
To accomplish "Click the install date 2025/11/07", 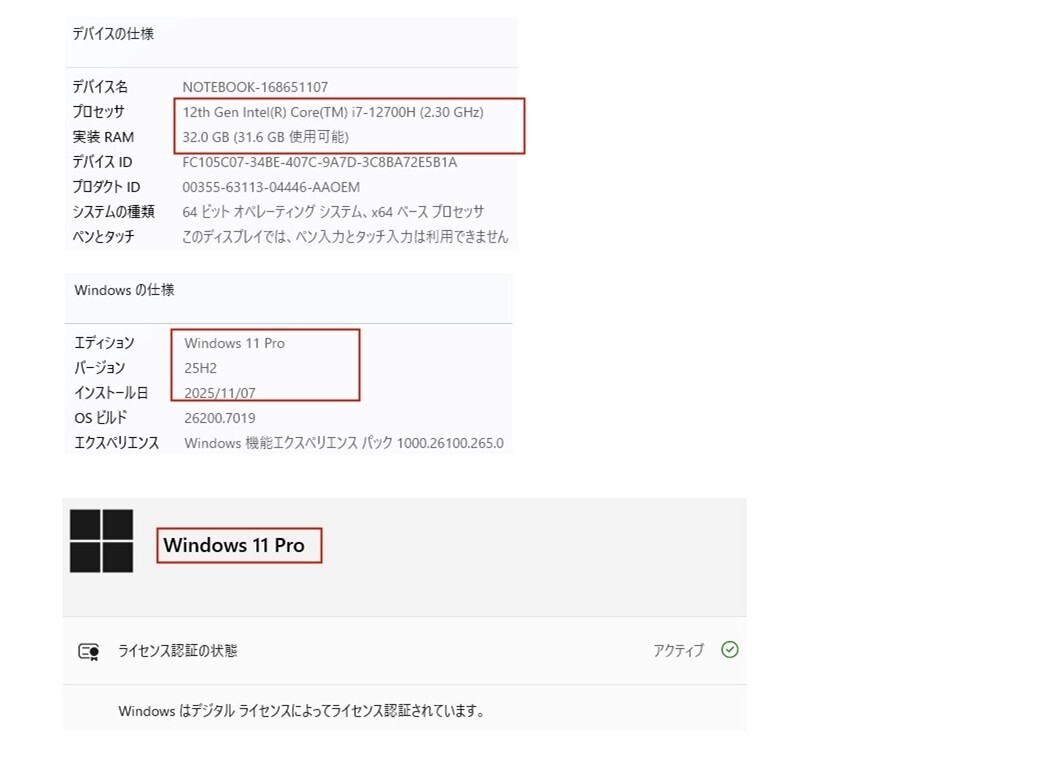I will pos(220,393).
